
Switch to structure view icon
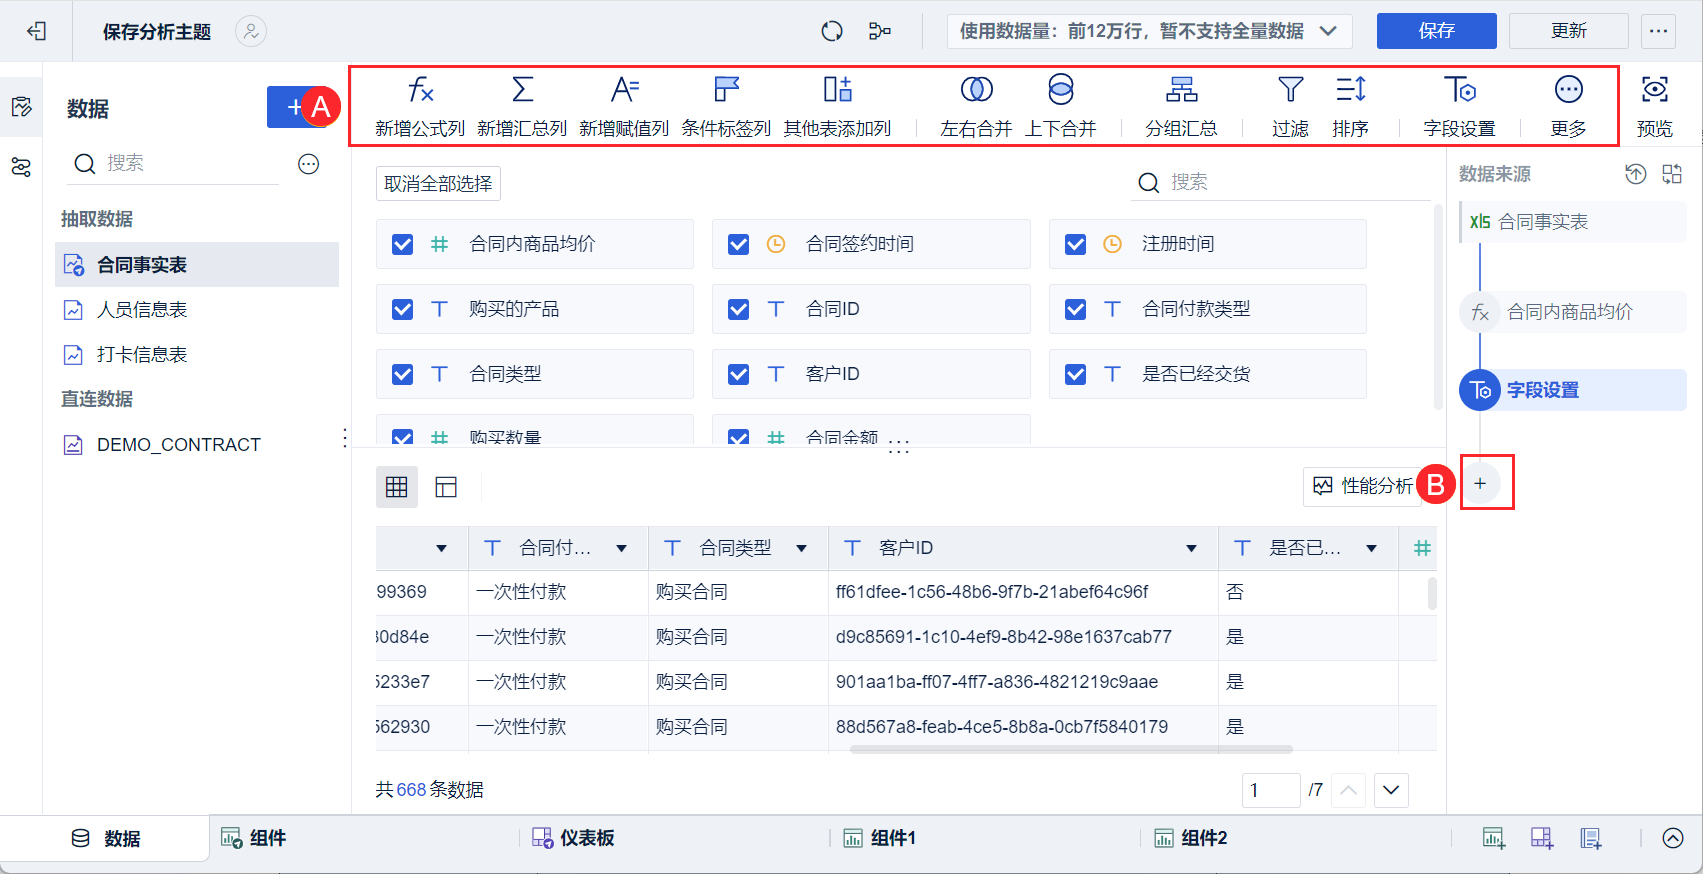(x=446, y=487)
